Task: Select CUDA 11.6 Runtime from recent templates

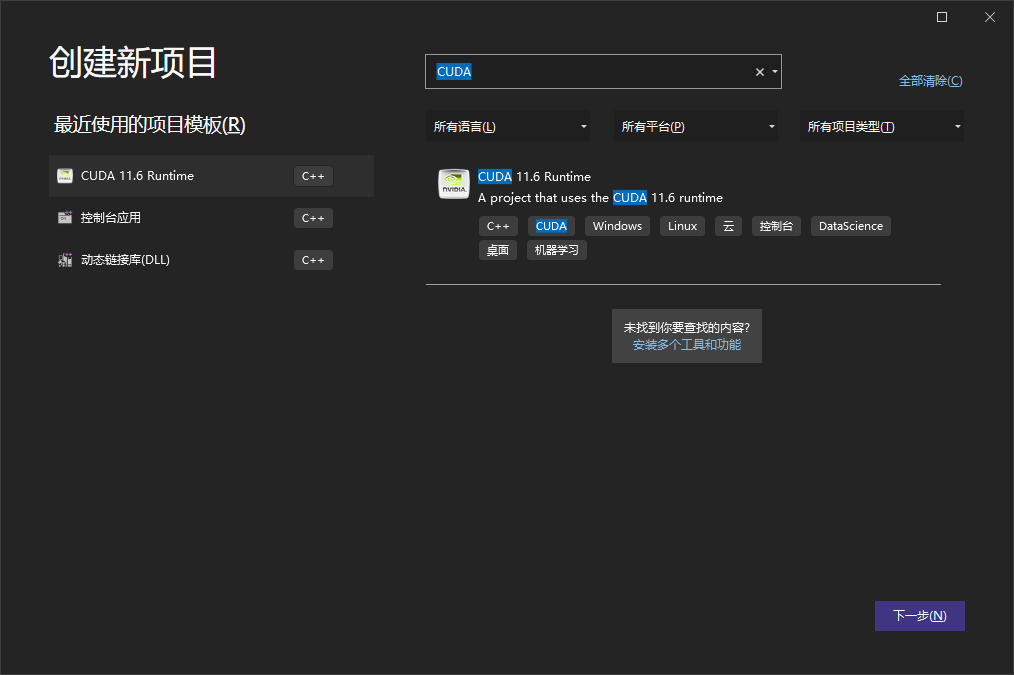Action: click(x=138, y=176)
